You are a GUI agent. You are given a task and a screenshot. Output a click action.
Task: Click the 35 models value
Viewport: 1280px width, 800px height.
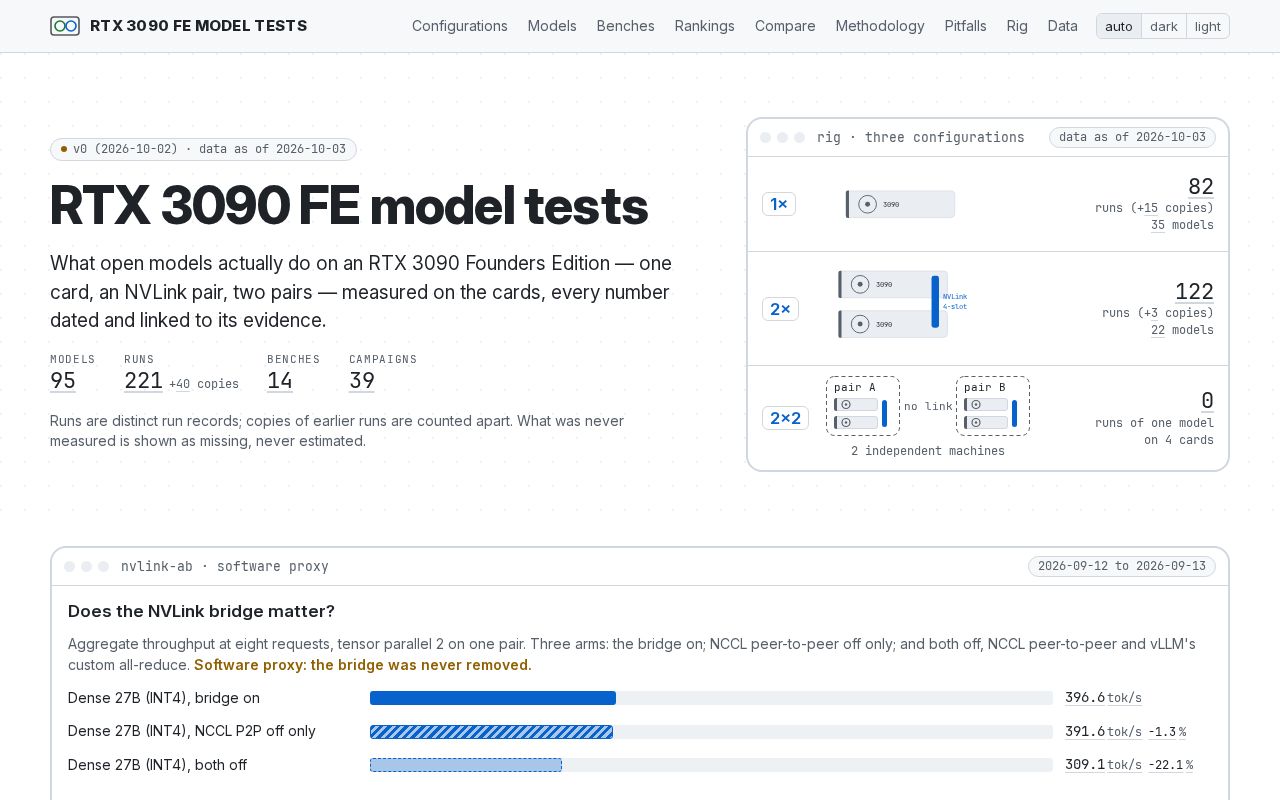pos(1158,225)
